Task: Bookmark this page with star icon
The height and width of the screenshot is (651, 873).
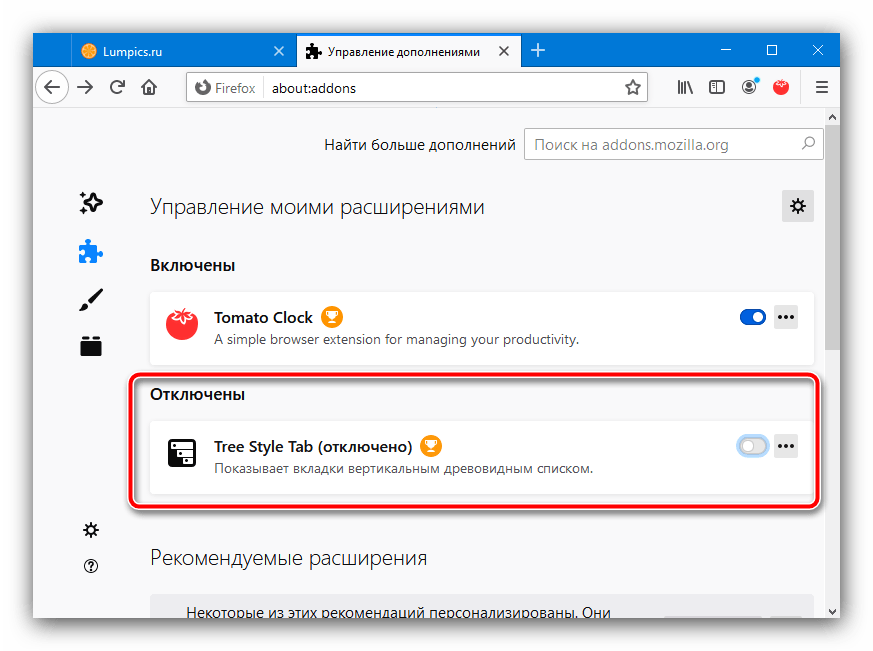Action: point(632,88)
